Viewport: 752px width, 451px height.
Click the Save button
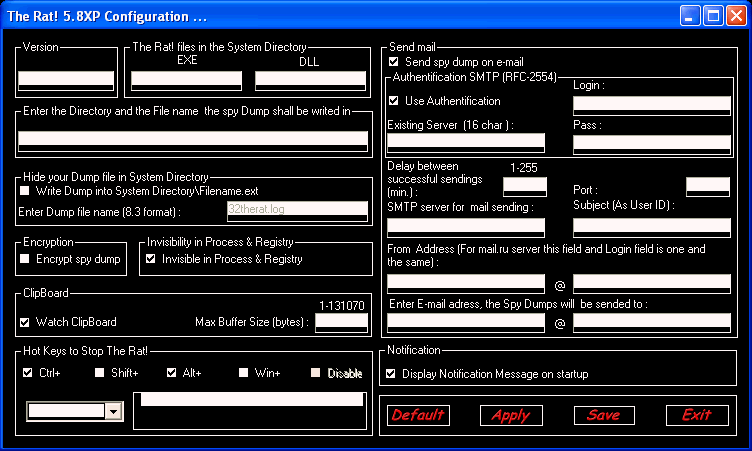point(604,415)
